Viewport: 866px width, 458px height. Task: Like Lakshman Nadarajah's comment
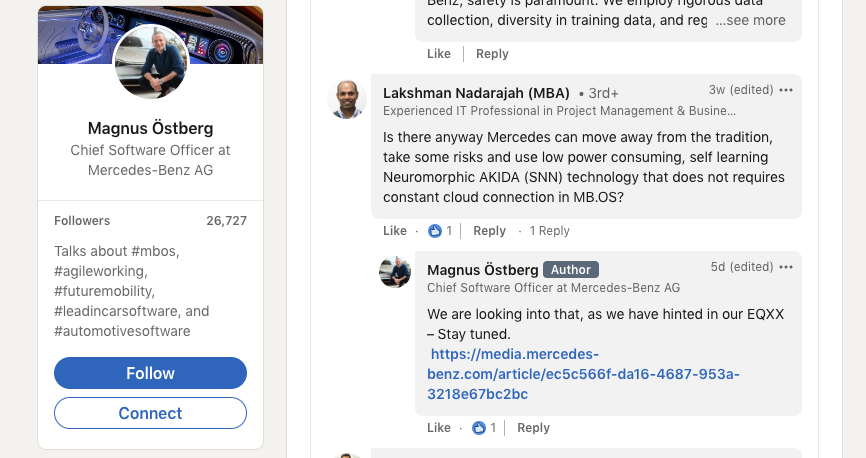coord(395,231)
